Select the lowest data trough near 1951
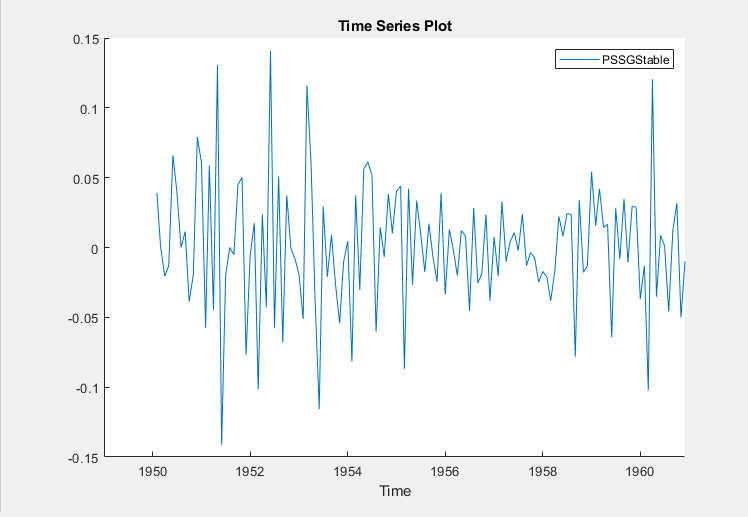The height and width of the screenshot is (517, 748). (221, 443)
